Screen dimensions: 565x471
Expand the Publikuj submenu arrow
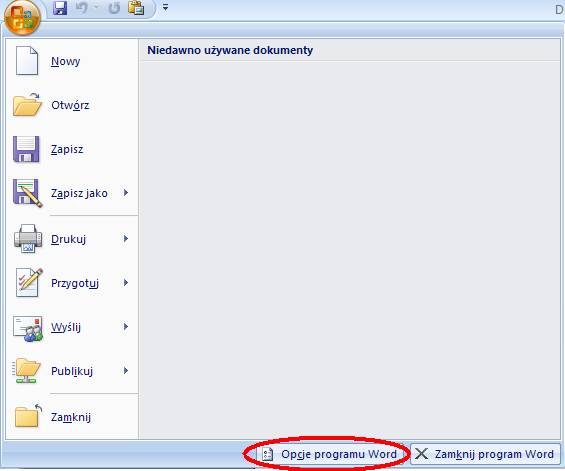[x=126, y=370]
